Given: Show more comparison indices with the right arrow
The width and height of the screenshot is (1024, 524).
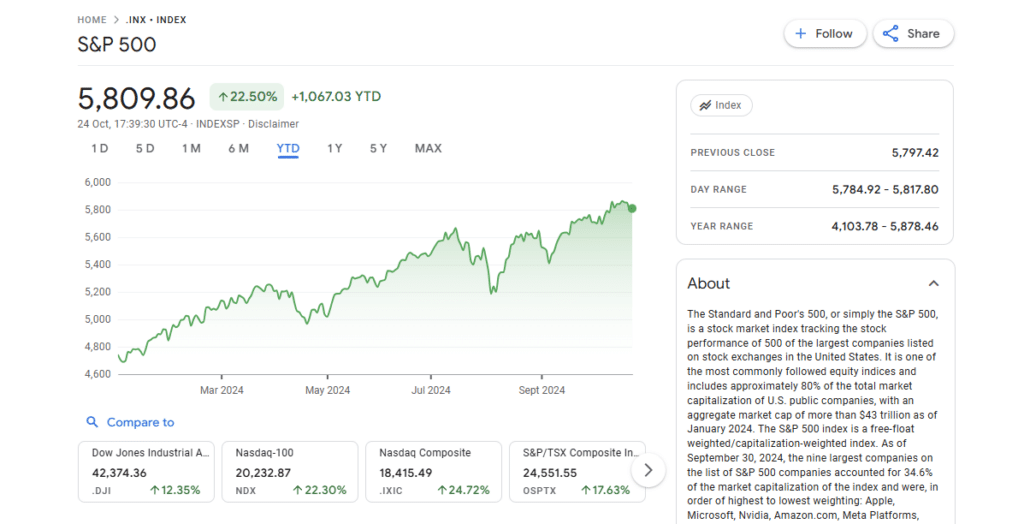Looking at the screenshot, I should click(648, 470).
